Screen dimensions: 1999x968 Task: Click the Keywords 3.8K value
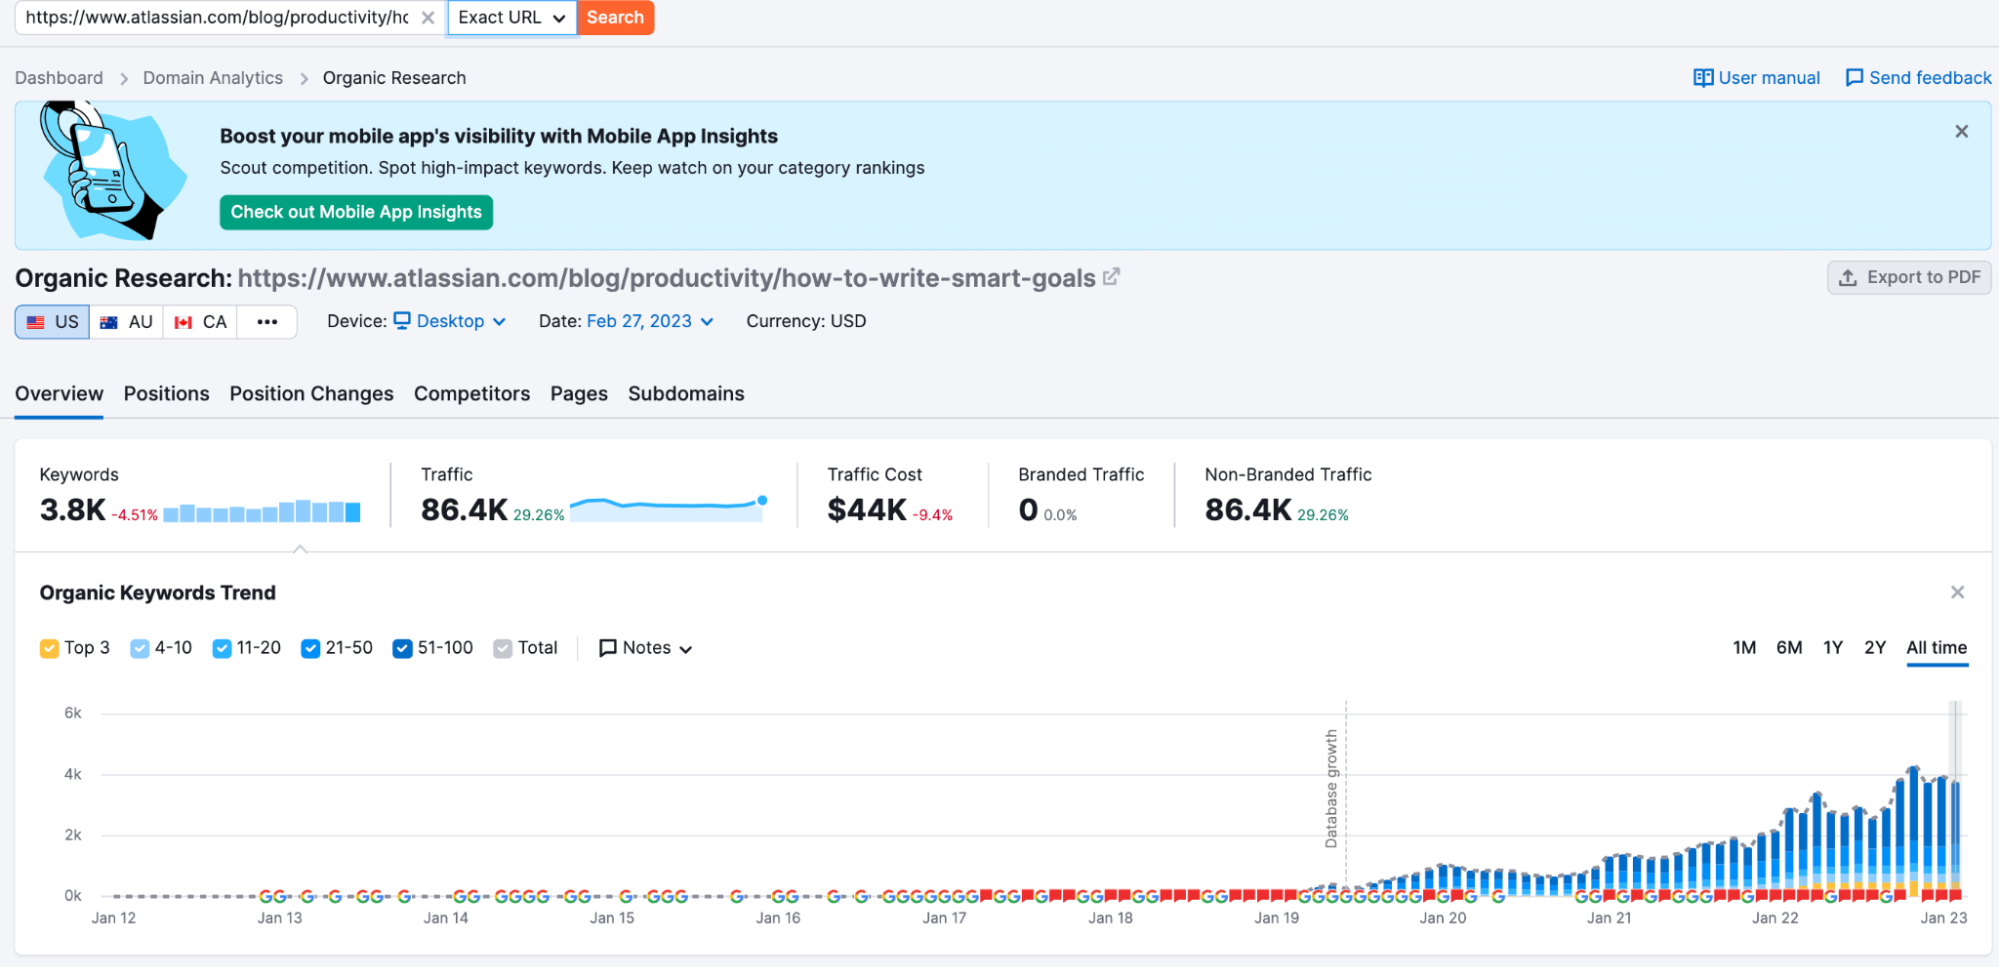(72, 510)
